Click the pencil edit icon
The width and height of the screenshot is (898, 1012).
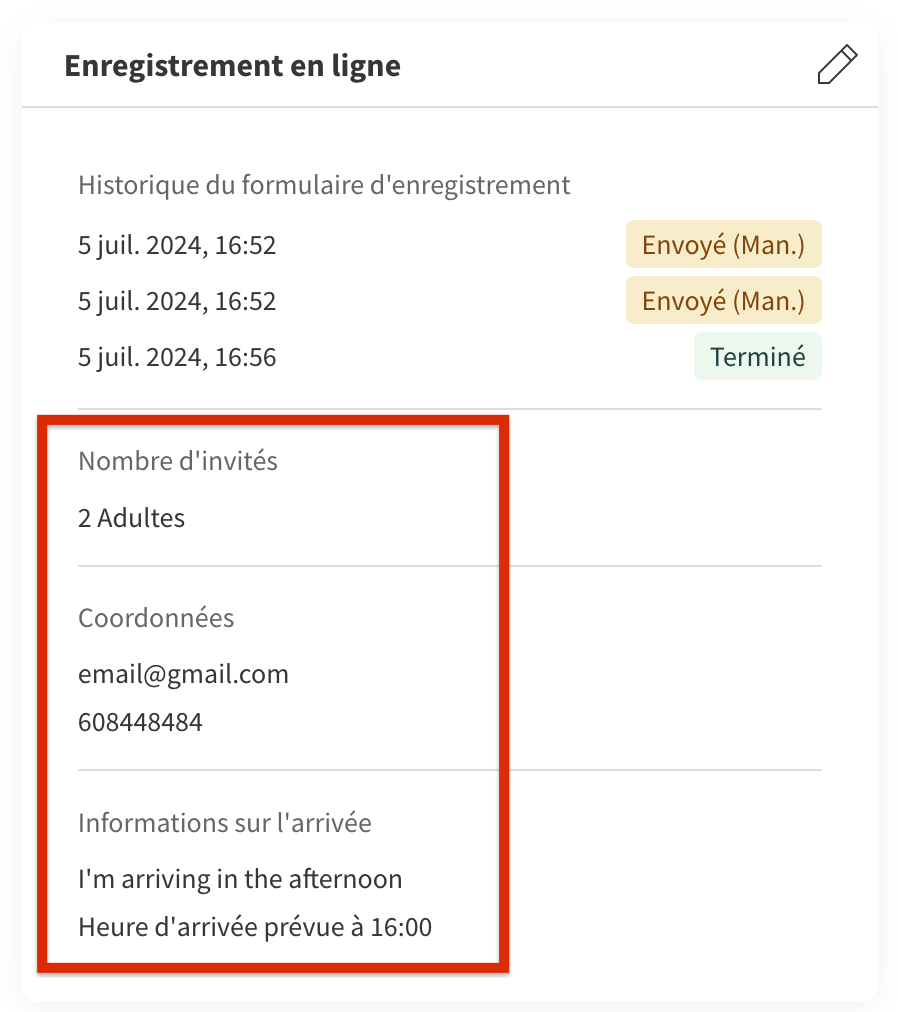click(x=837, y=65)
